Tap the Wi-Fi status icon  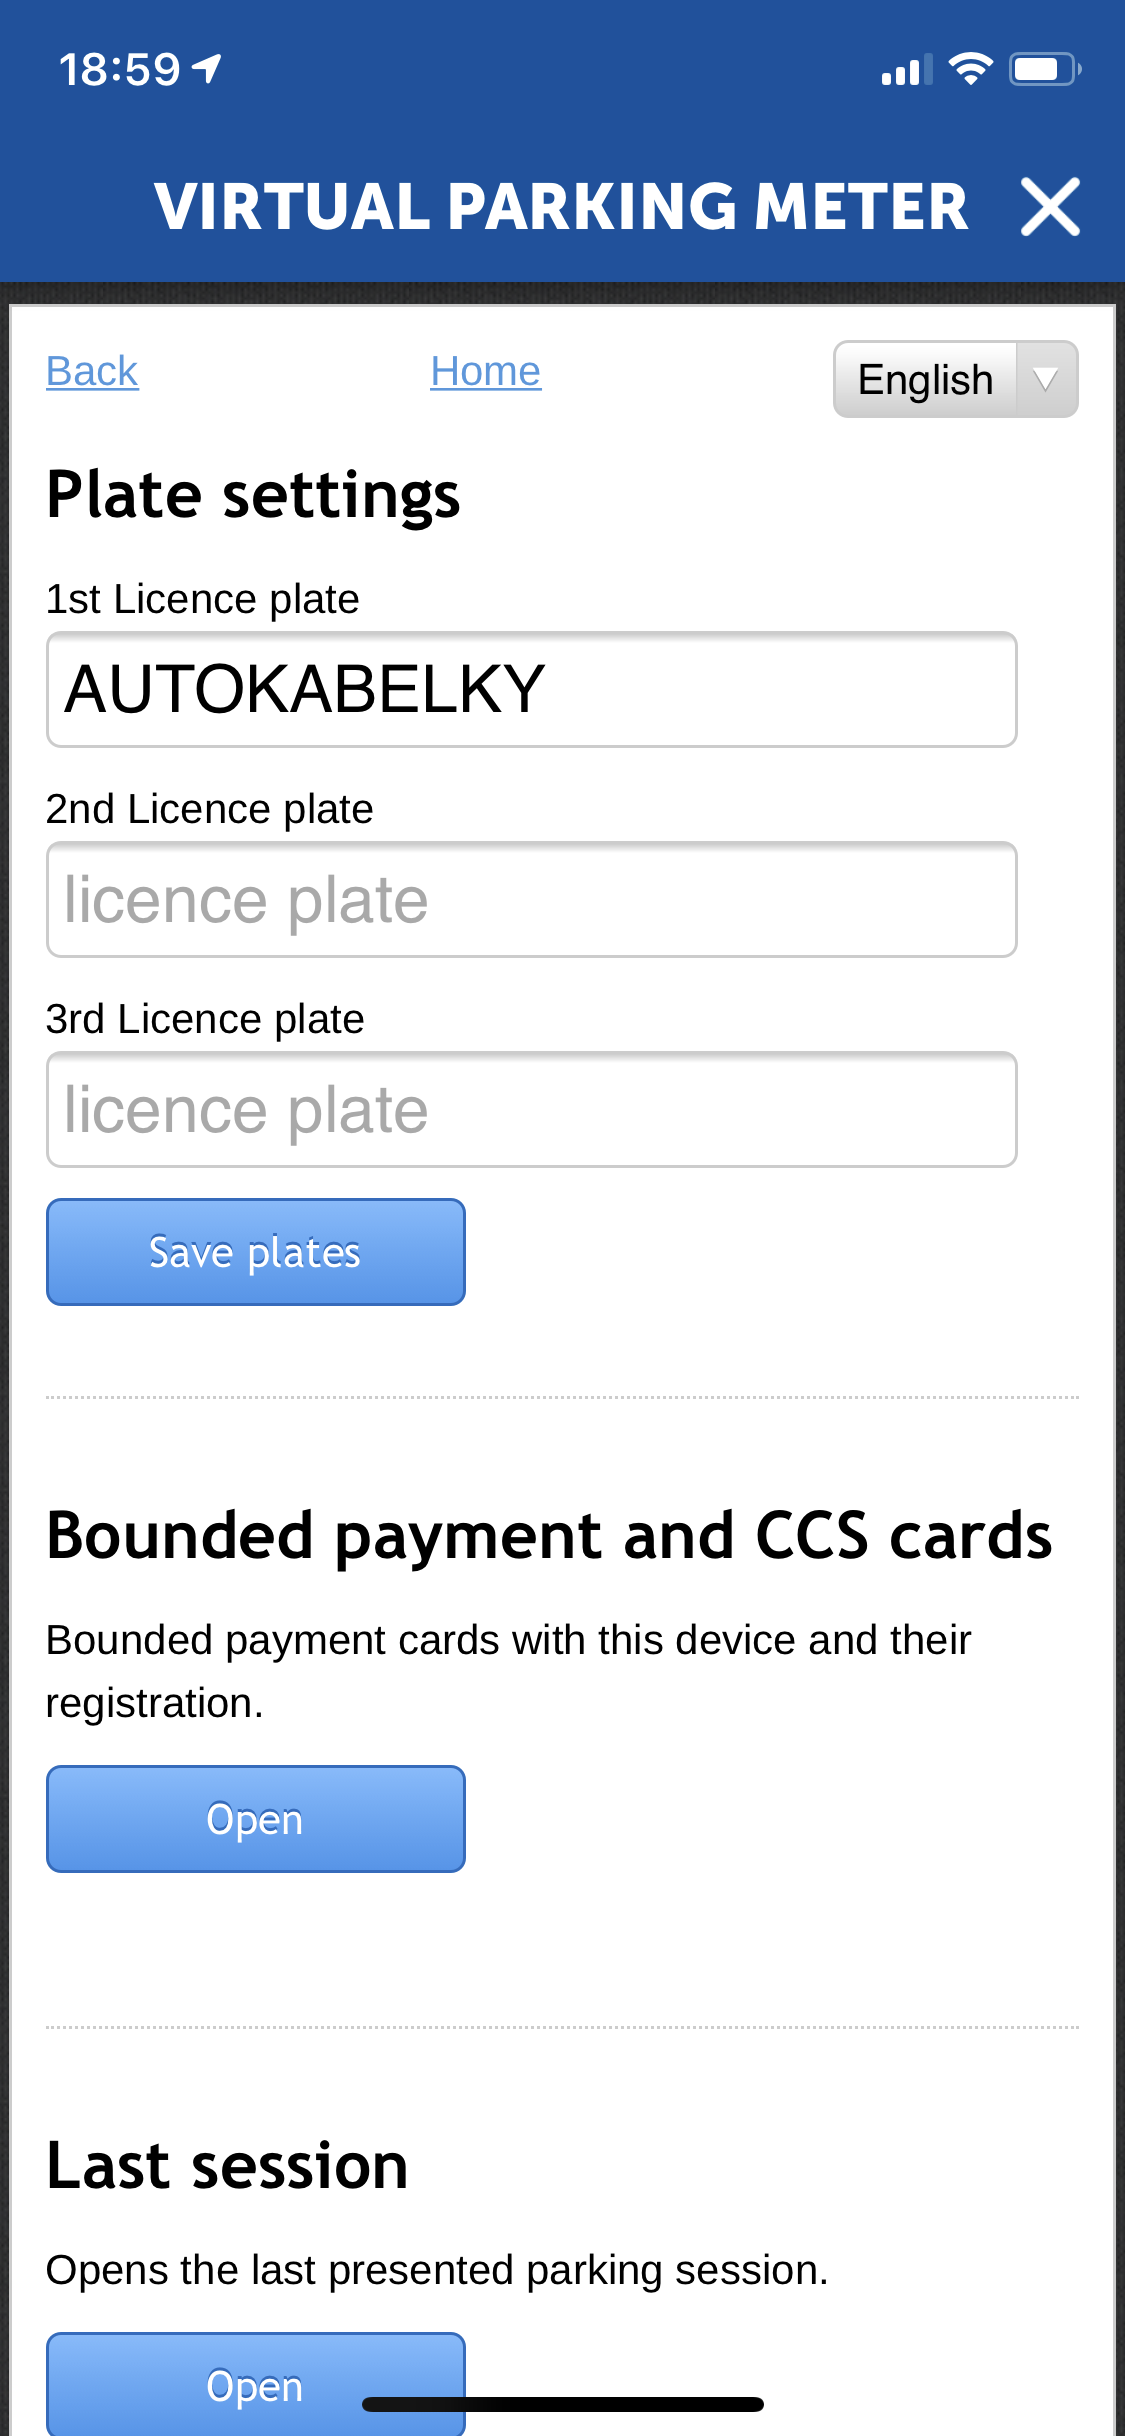970,69
